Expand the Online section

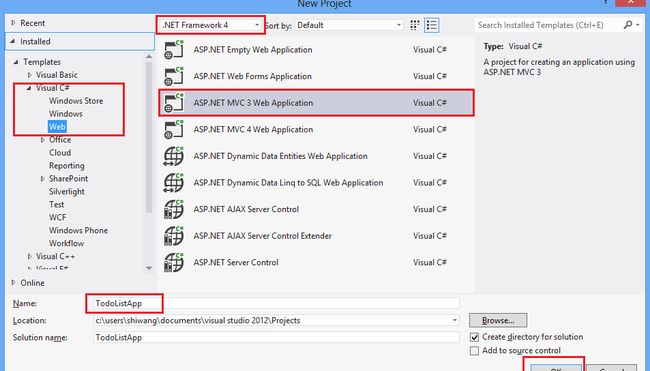[x=13, y=283]
